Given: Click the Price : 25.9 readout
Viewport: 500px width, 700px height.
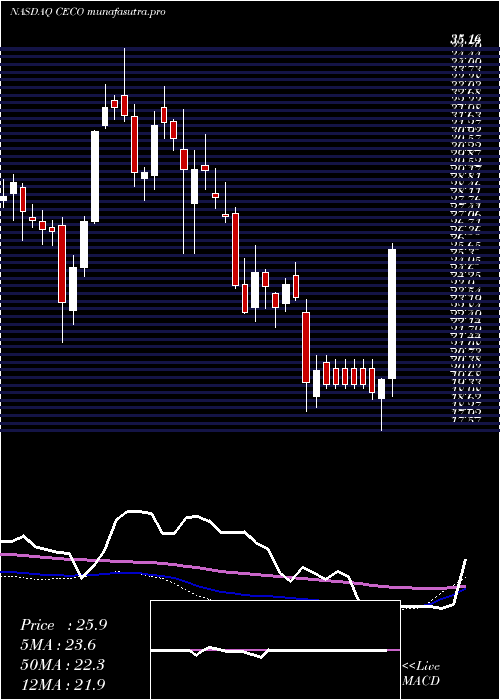Looking at the screenshot, I should 63,625.
